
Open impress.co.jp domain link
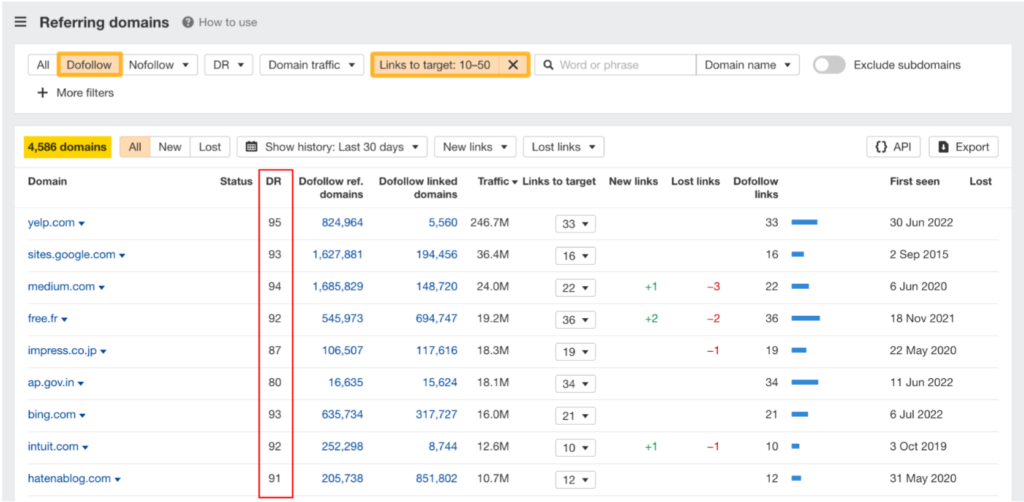(62, 351)
